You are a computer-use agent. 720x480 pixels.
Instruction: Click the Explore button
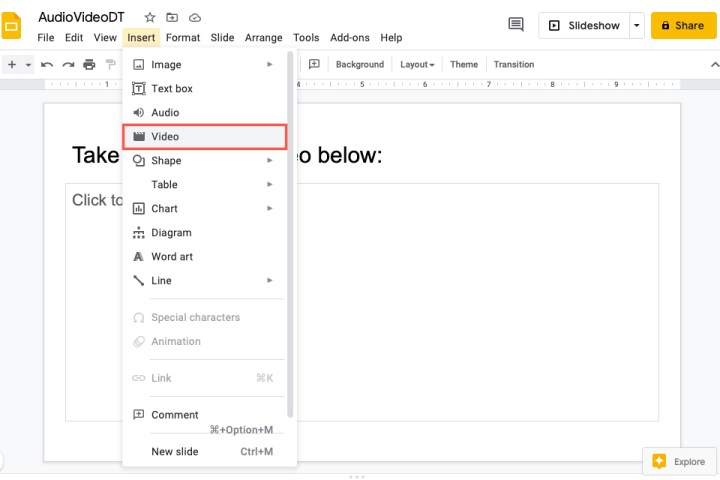tap(679, 461)
